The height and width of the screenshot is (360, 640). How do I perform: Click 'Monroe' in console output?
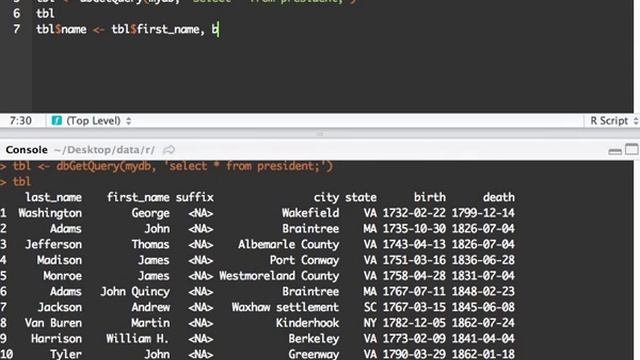coord(62,276)
